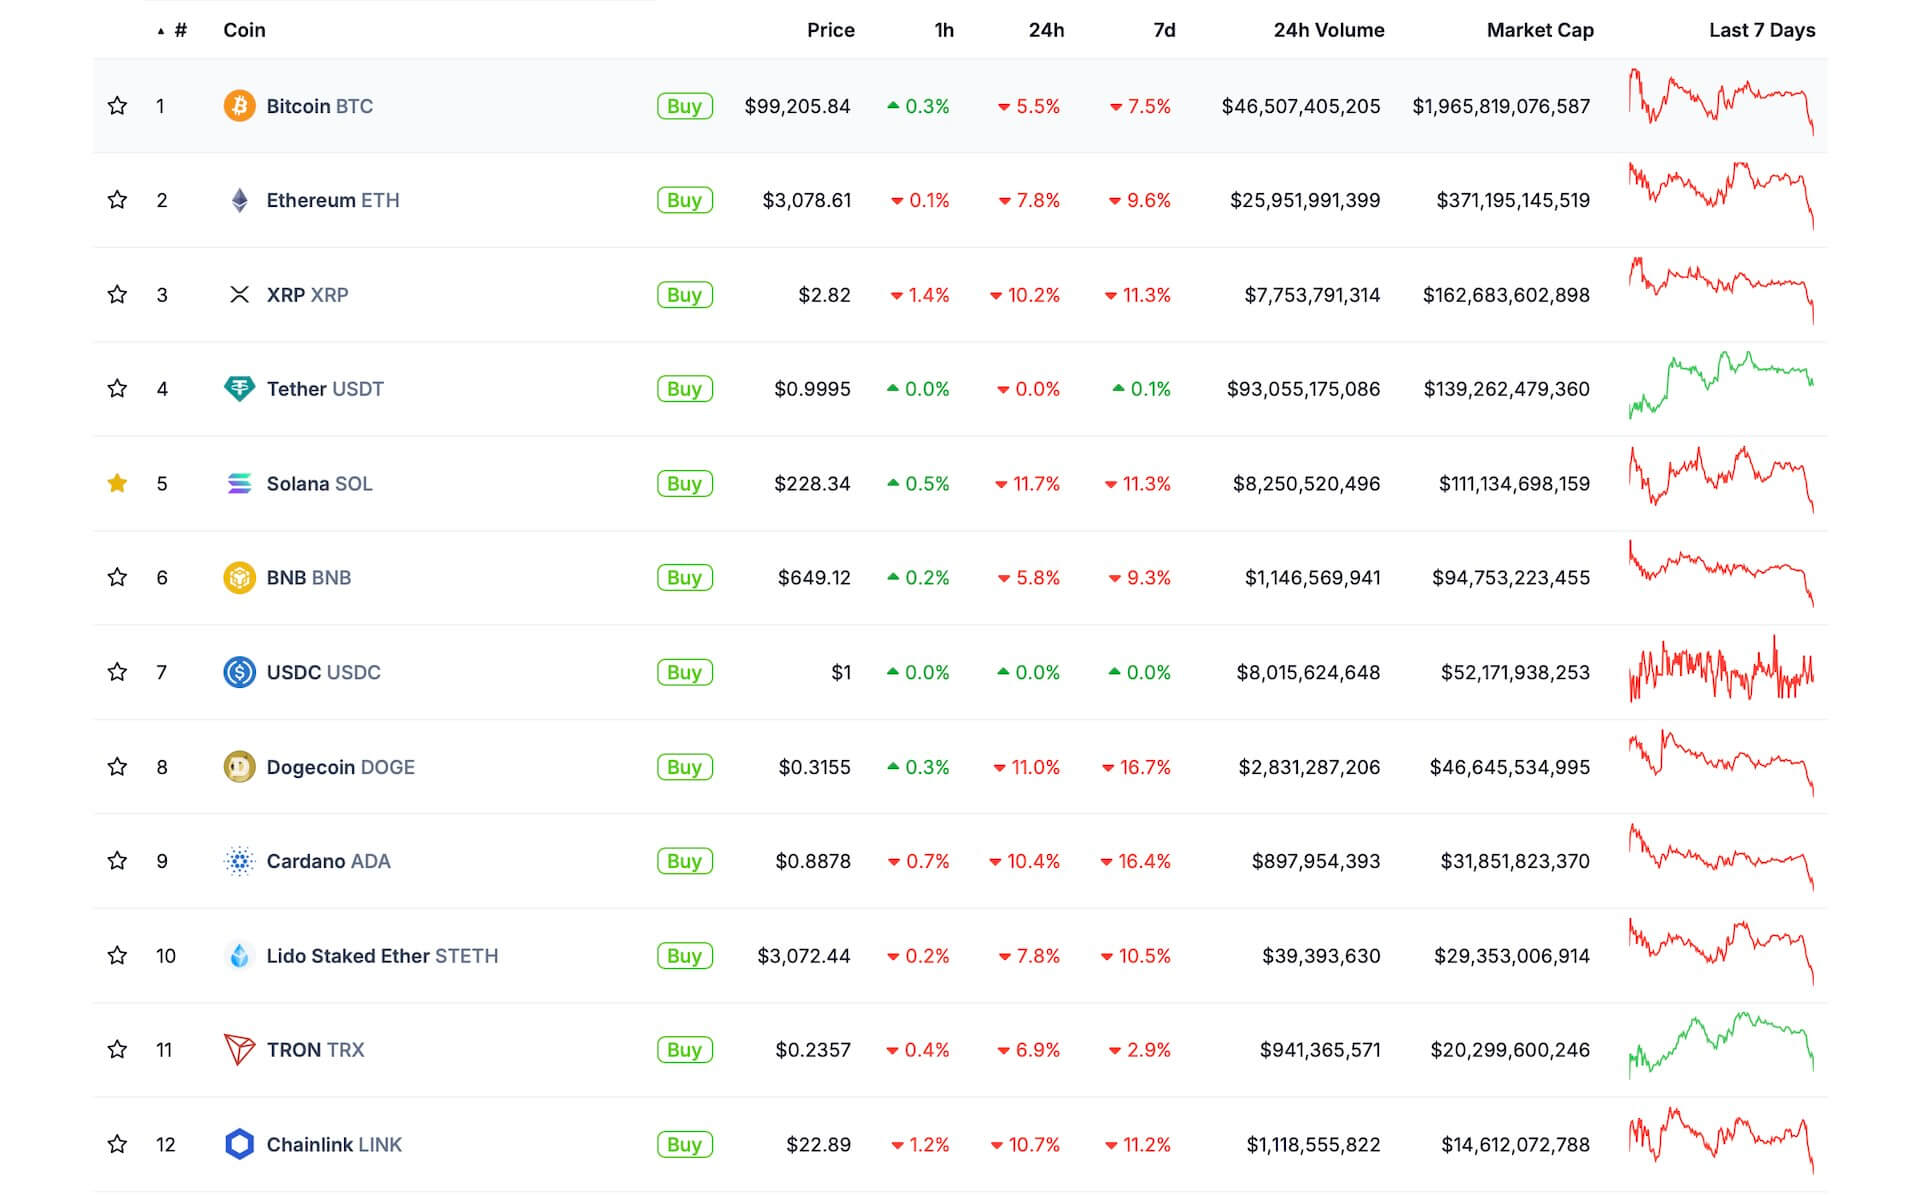Sort table by rank number column
The width and height of the screenshot is (1920, 1195).
[x=173, y=30]
